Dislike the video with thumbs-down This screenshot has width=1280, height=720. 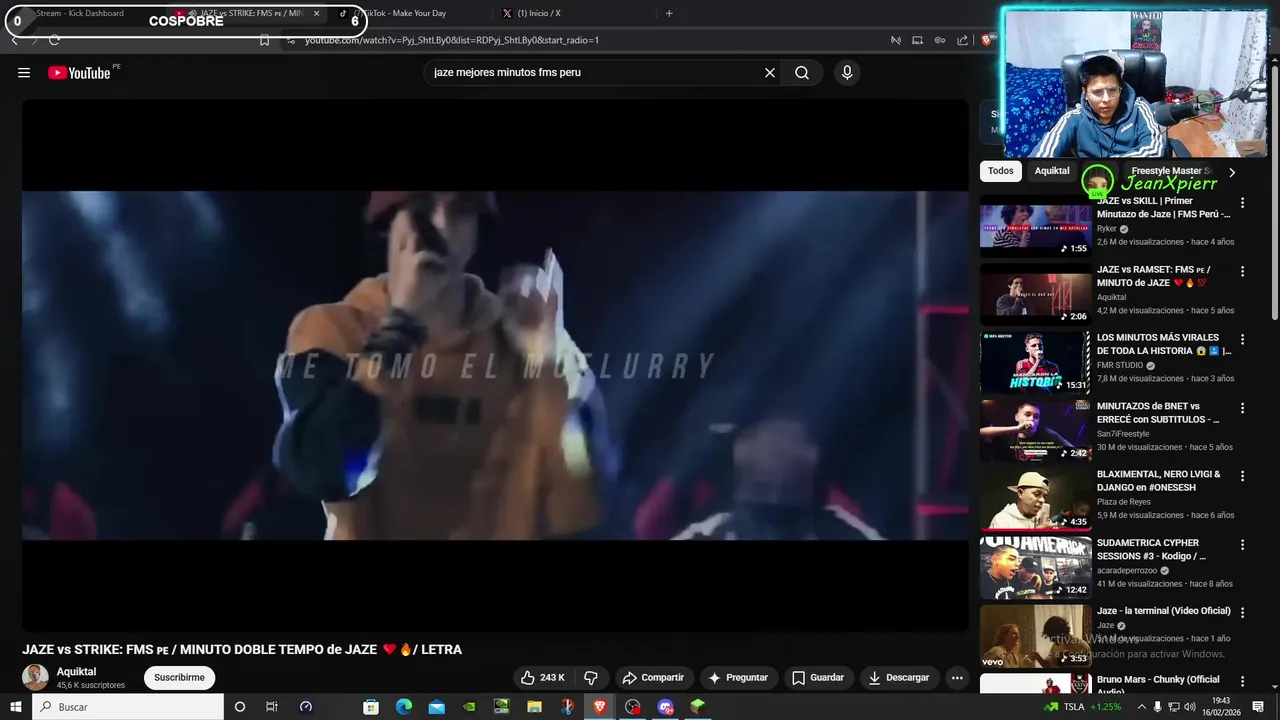(591, 677)
